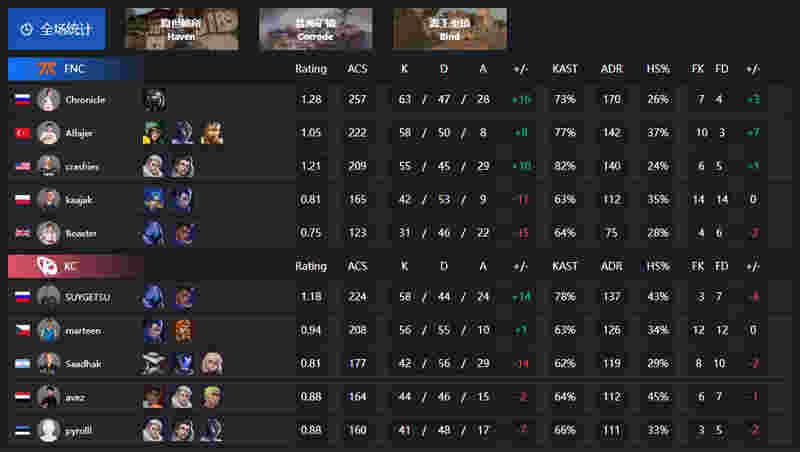This screenshot has width=800, height=452.
Task: Click marteen's second agent icon
Action: point(183,330)
